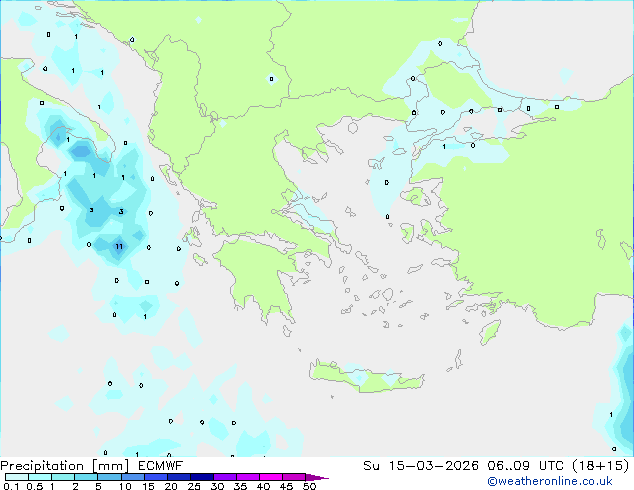
Task: Click the '0.5' legend scale label
Action: (35, 486)
